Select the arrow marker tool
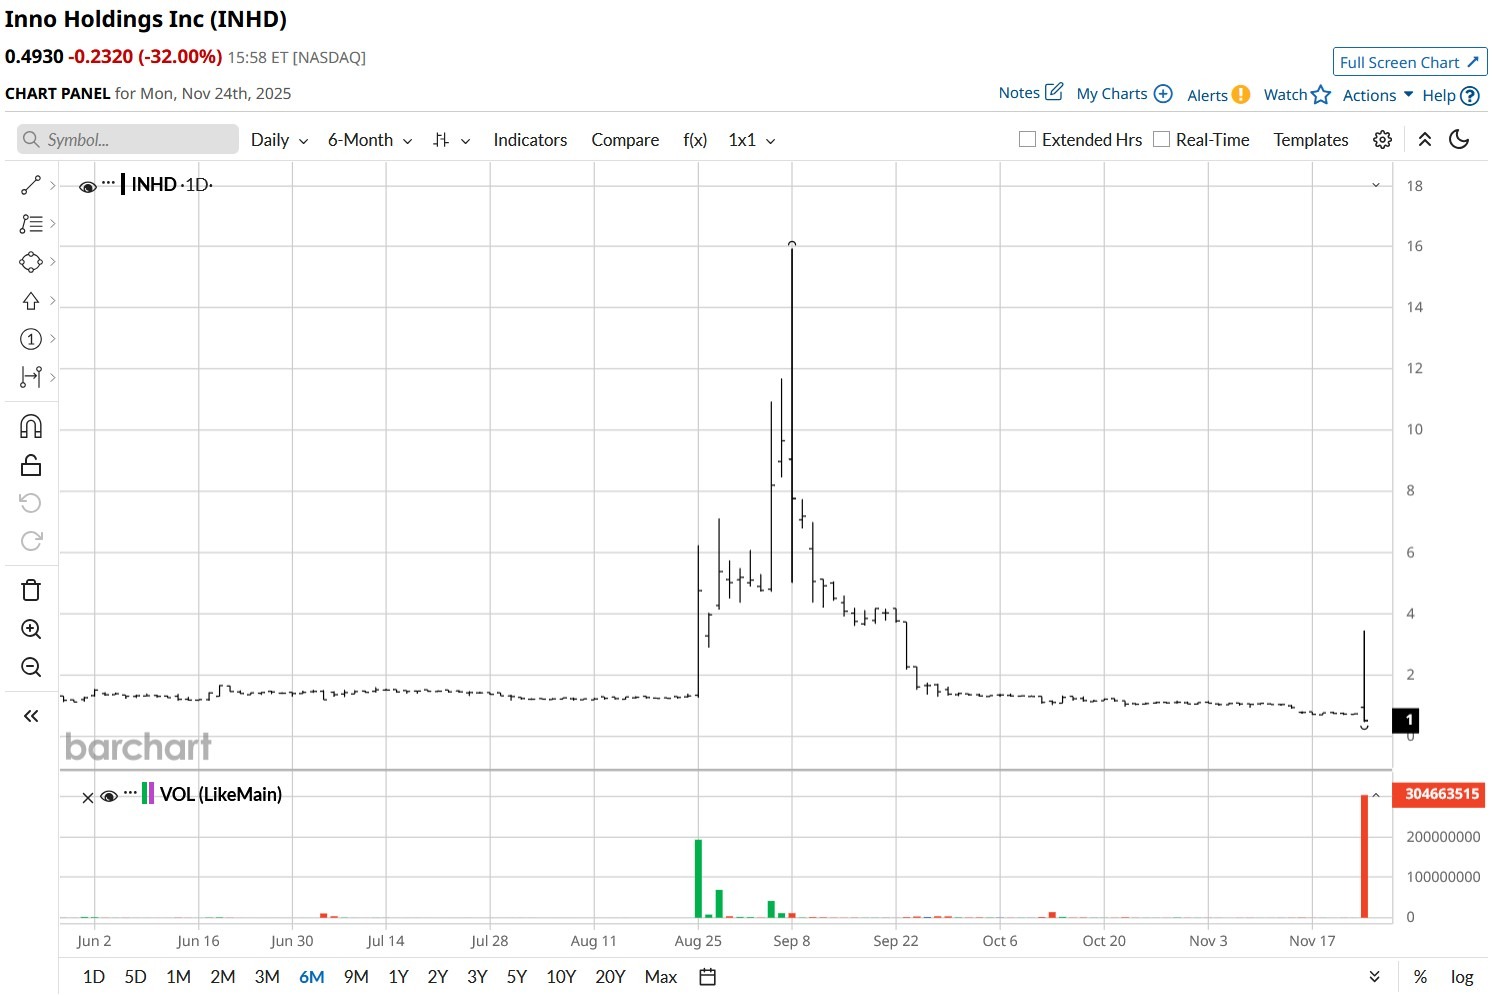Screen dimensions: 1492x996 (x=31, y=301)
